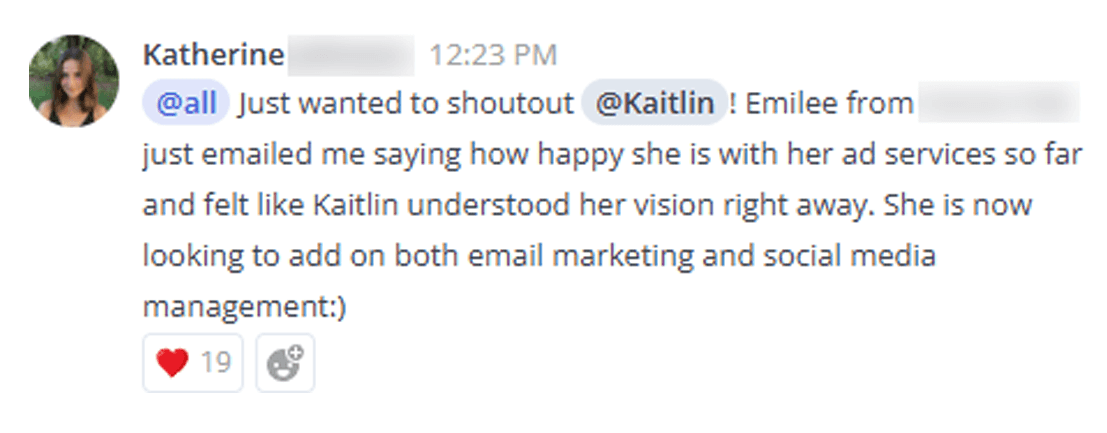This screenshot has height=433, width=1107.
Task: Open the add reaction emoji picker
Action: tap(285, 363)
